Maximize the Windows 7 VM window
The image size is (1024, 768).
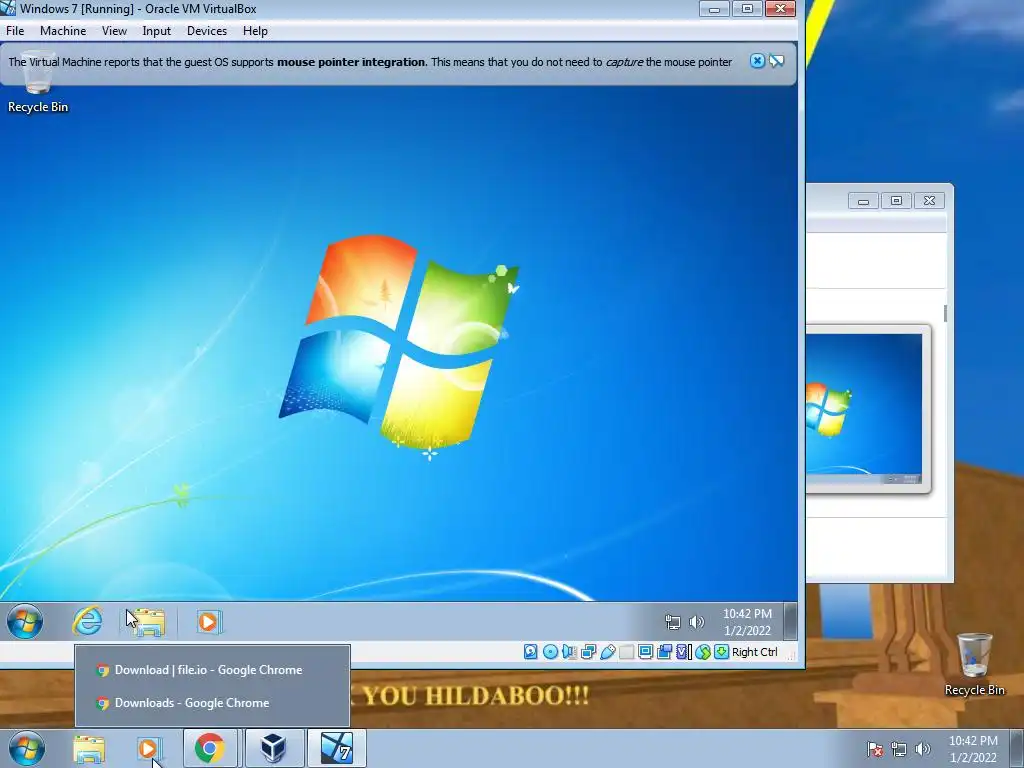click(747, 8)
